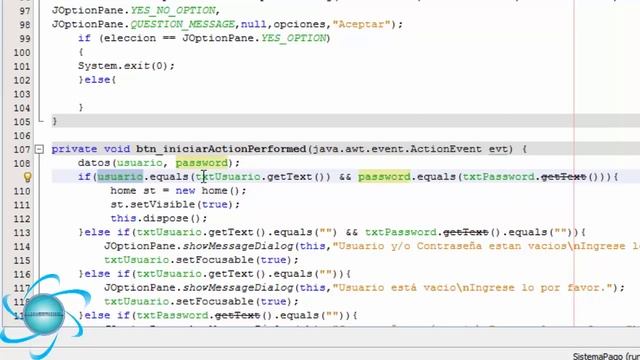640x360 pixels.
Task: Click showMessageDialog on line 114
Action: point(238,246)
